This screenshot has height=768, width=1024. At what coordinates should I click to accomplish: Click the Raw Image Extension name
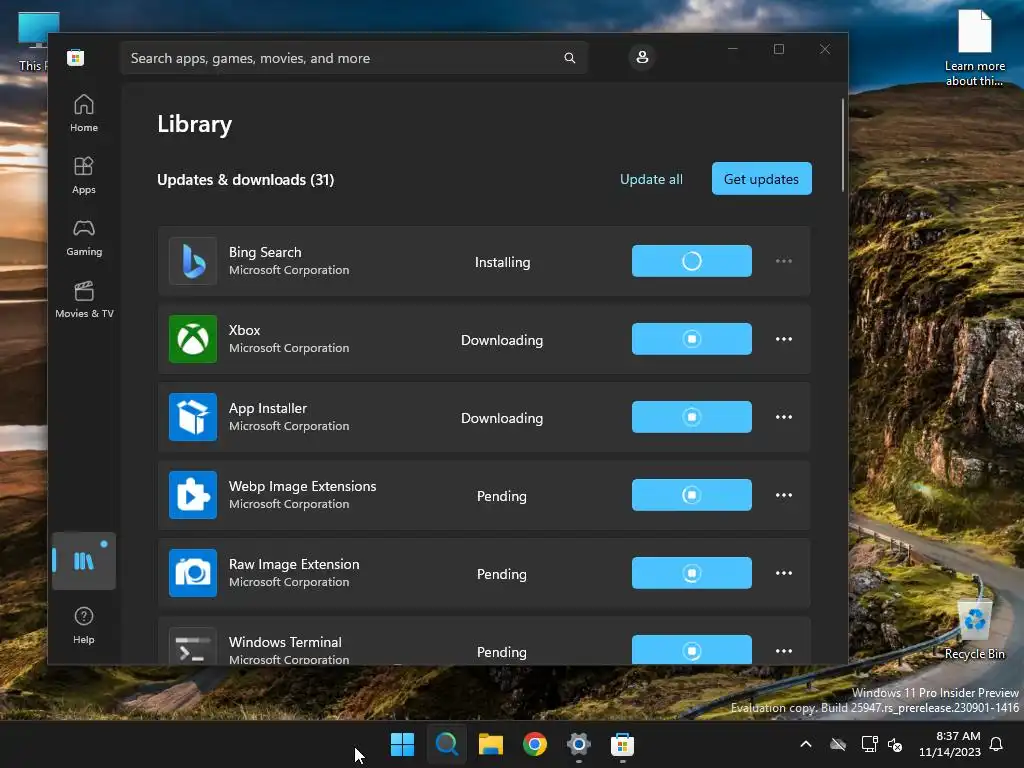click(x=294, y=564)
